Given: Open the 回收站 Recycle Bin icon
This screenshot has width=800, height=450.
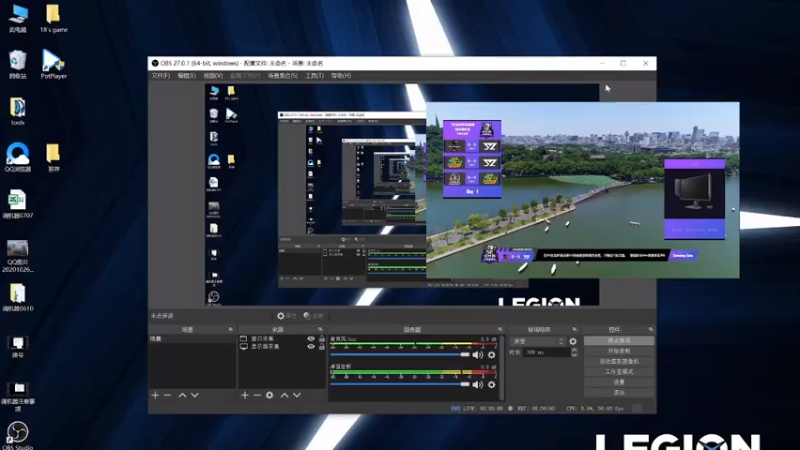Looking at the screenshot, I should pyautogui.click(x=17, y=64).
